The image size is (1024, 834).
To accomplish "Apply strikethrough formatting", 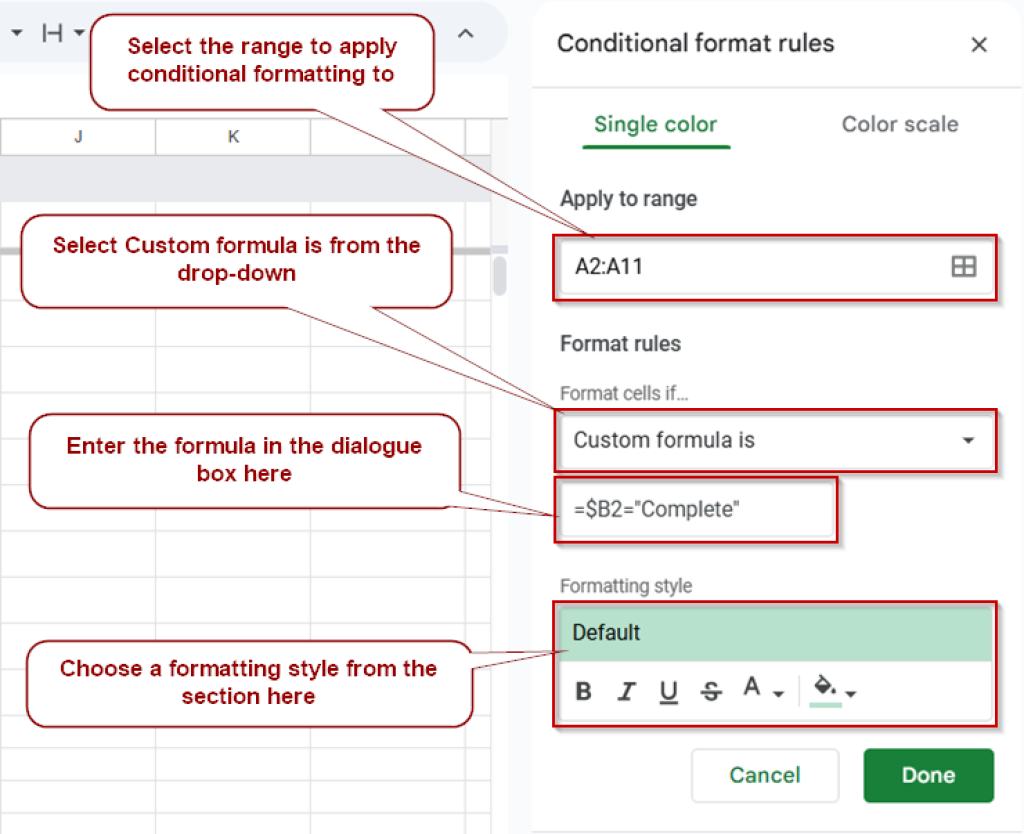I will coord(711,690).
